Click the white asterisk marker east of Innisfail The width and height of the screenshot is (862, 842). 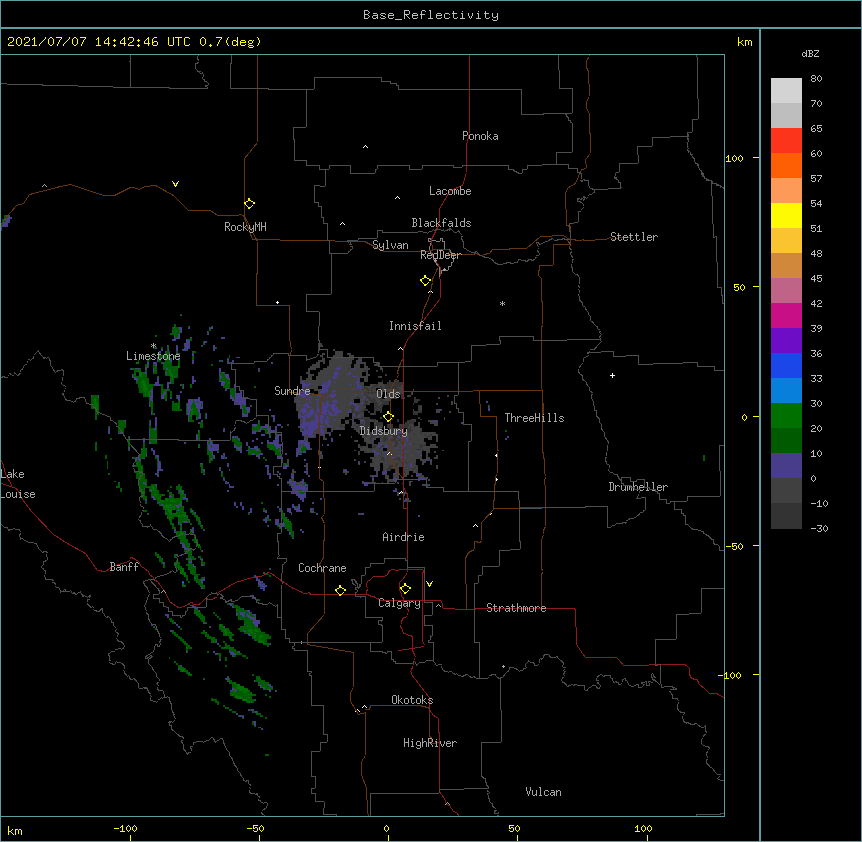pos(502,303)
